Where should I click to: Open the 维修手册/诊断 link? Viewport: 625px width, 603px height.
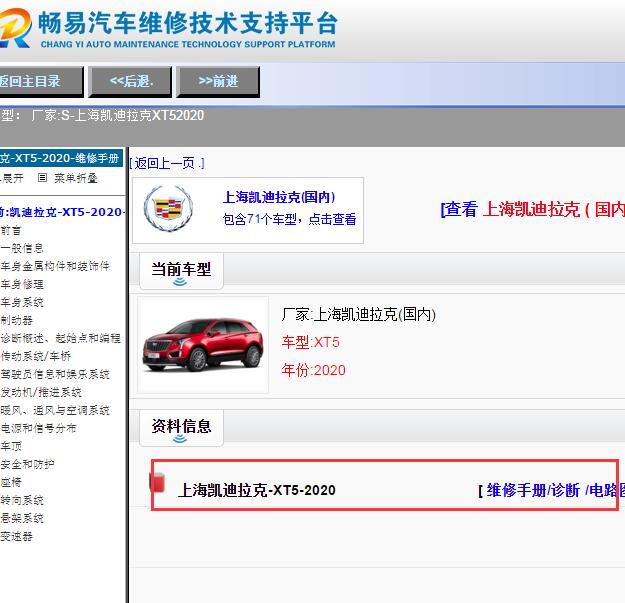(x=533, y=490)
